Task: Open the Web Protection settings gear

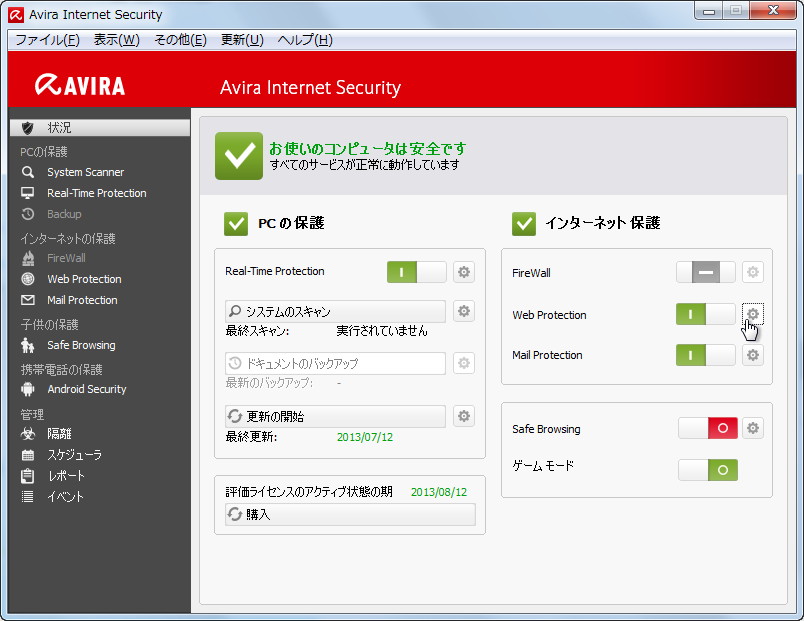Action: pos(752,315)
